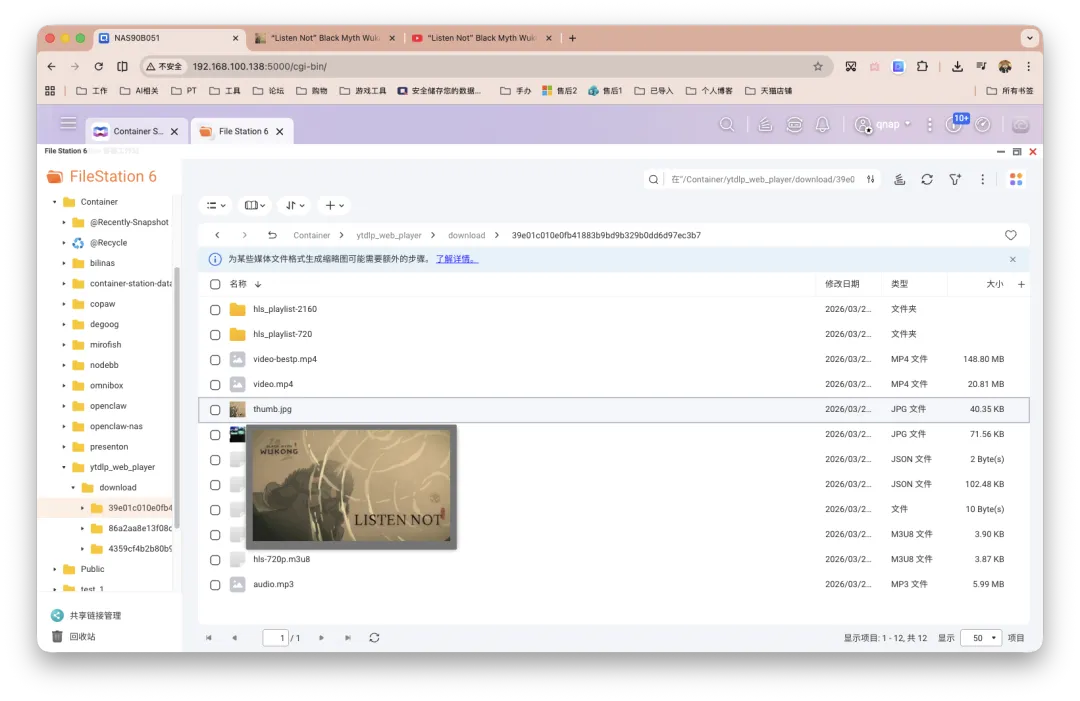1080x701 pixels.
Task: Open background tasks icon in QTS header
Action: pos(765,125)
